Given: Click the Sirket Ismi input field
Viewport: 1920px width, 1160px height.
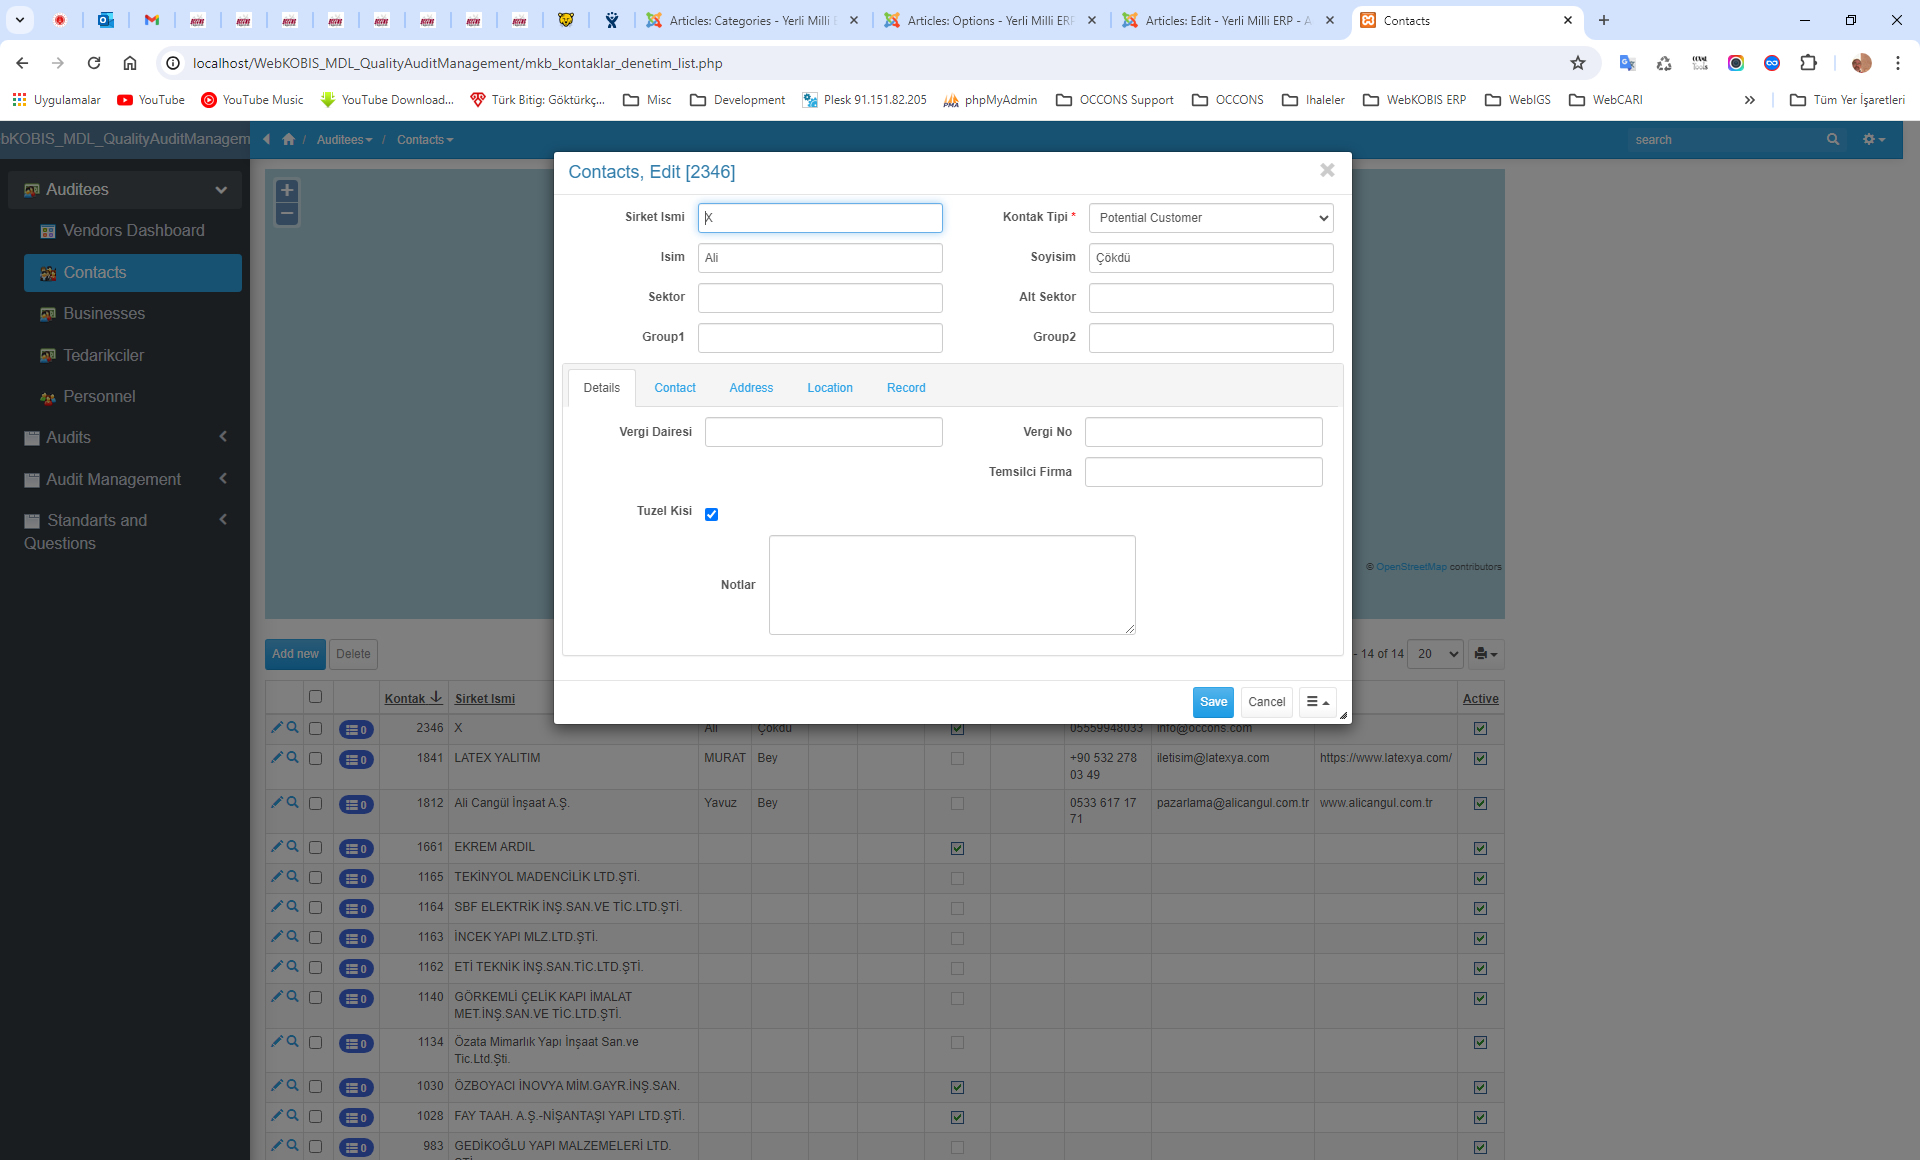Looking at the screenshot, I should pyautogui.click(x=820, y=218).
